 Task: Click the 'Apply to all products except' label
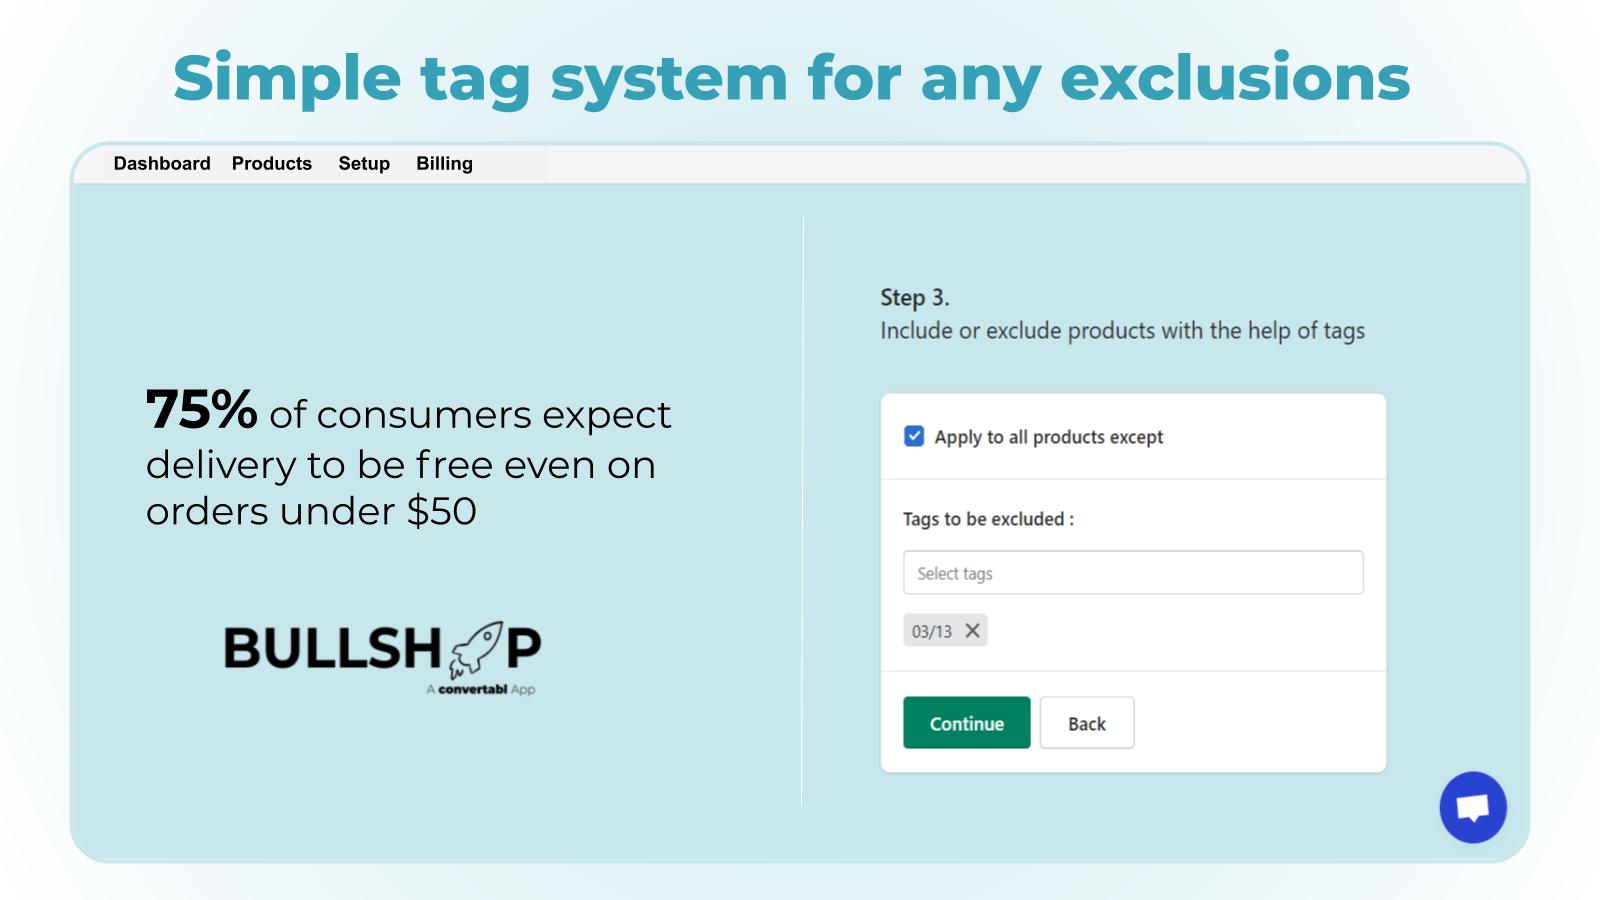tap(1048, 437)
